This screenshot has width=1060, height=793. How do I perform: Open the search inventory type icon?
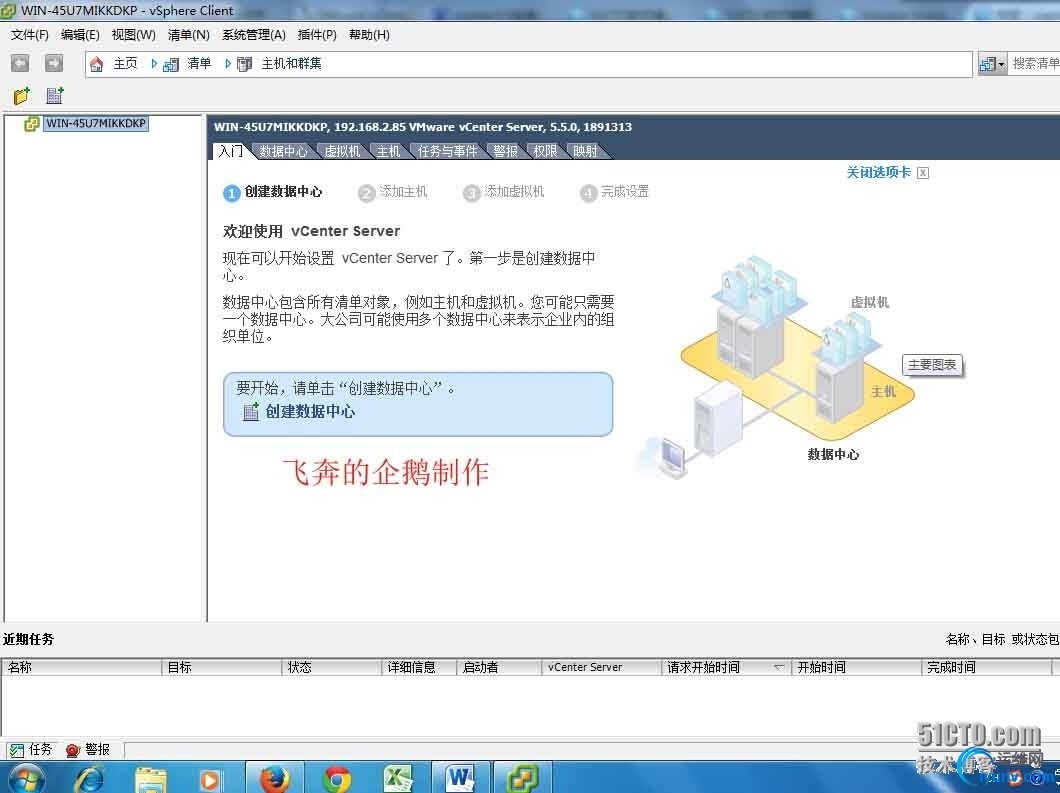[988, 64]
